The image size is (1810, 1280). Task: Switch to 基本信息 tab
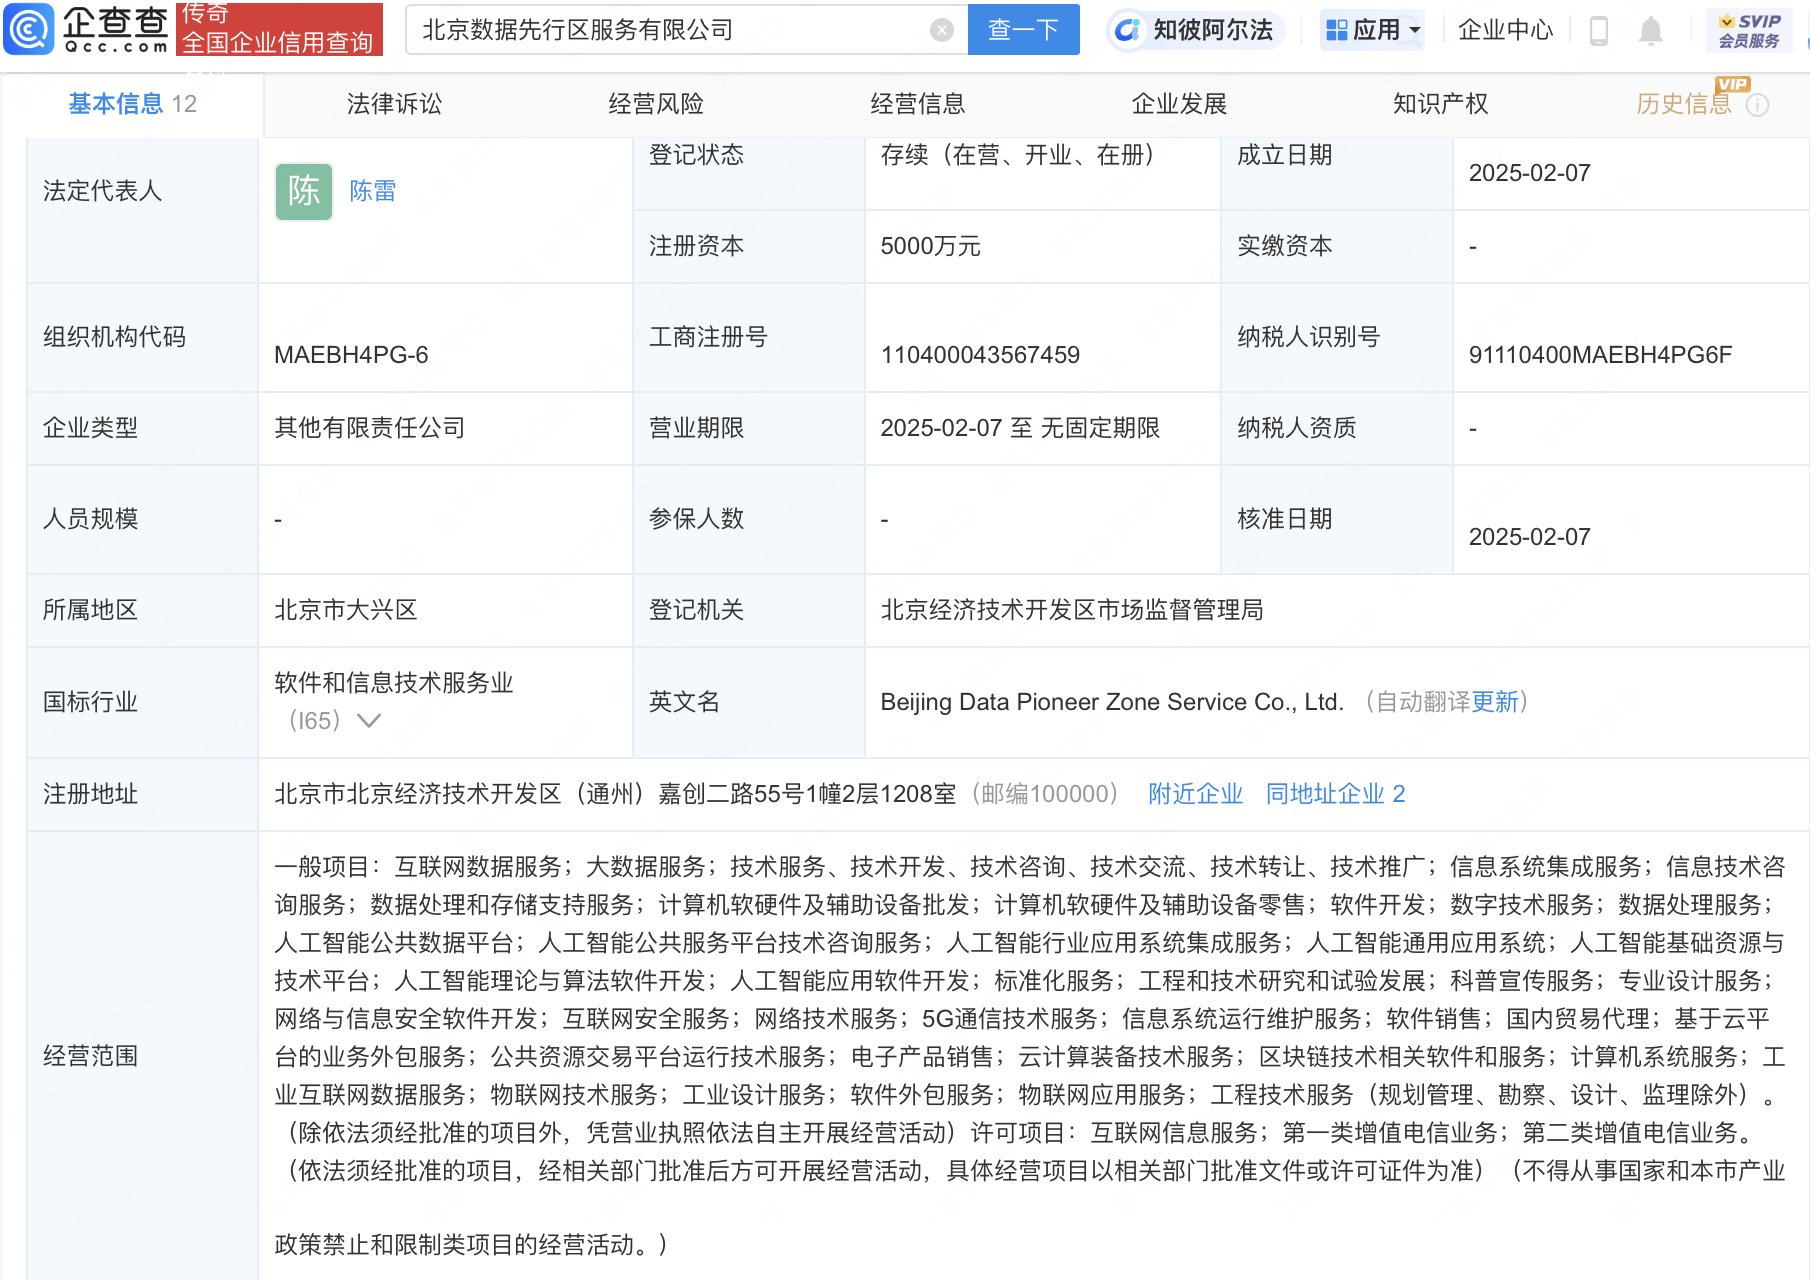click(x=132, y=104)
